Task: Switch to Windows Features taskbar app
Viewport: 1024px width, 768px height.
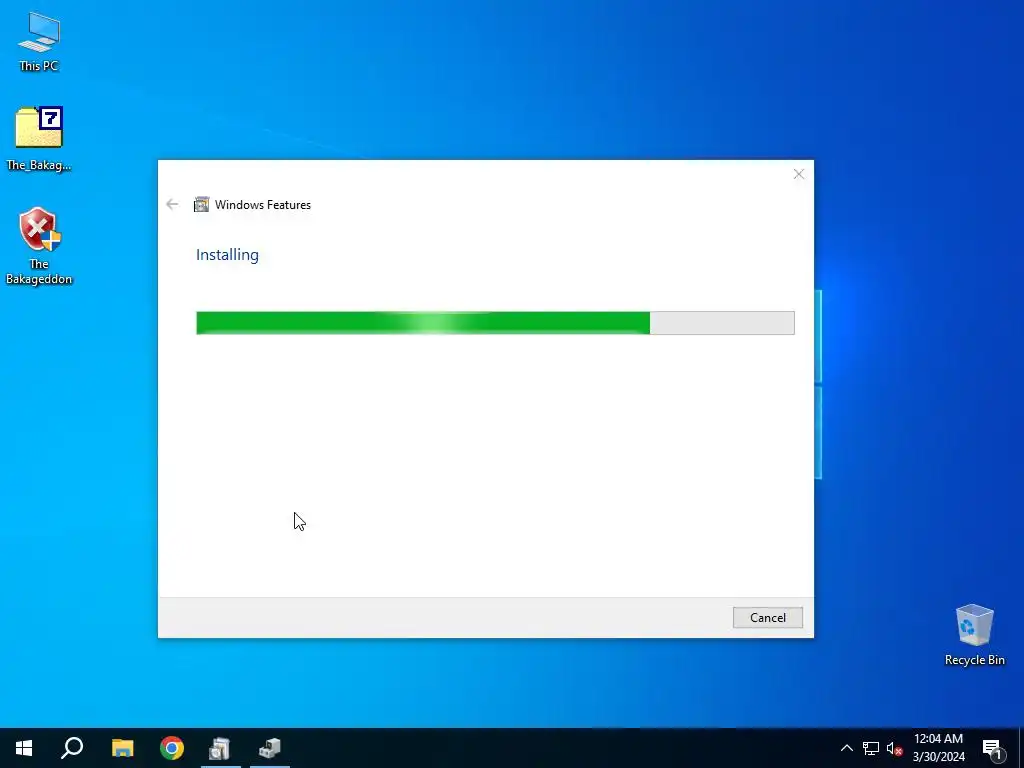Action: pos(270,748)
